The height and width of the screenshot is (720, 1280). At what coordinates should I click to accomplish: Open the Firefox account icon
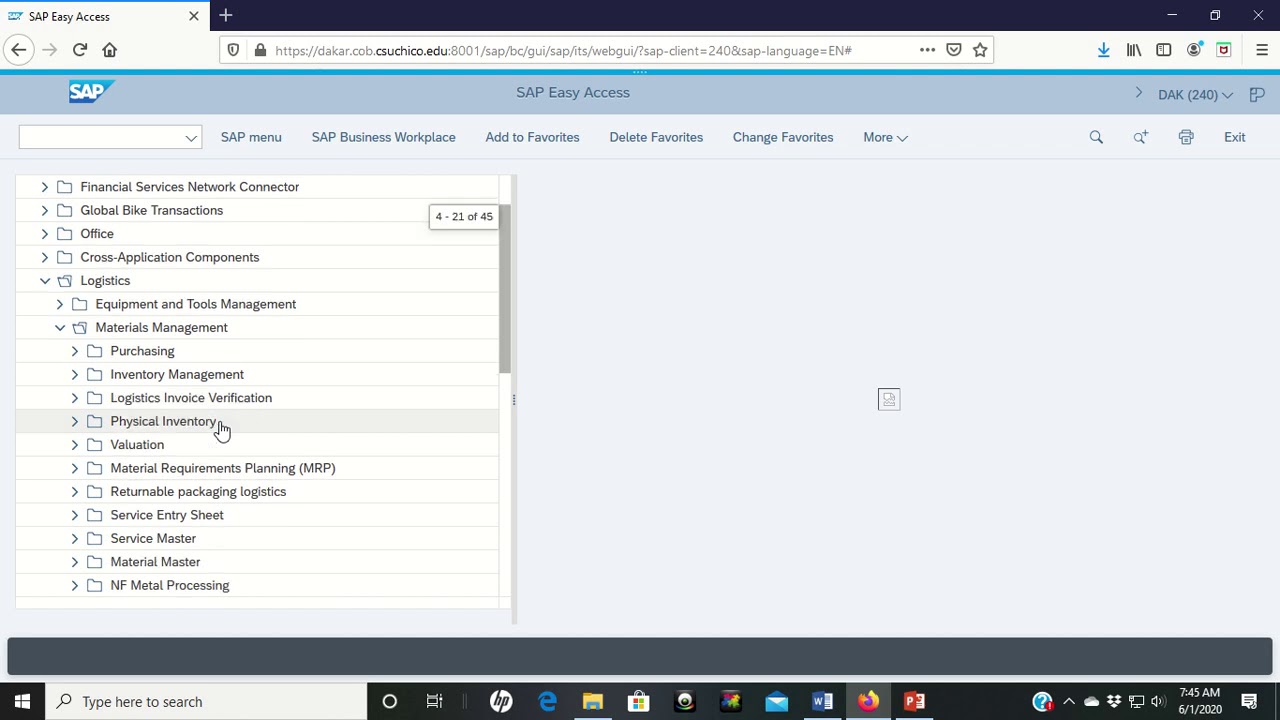point(1194,50)
